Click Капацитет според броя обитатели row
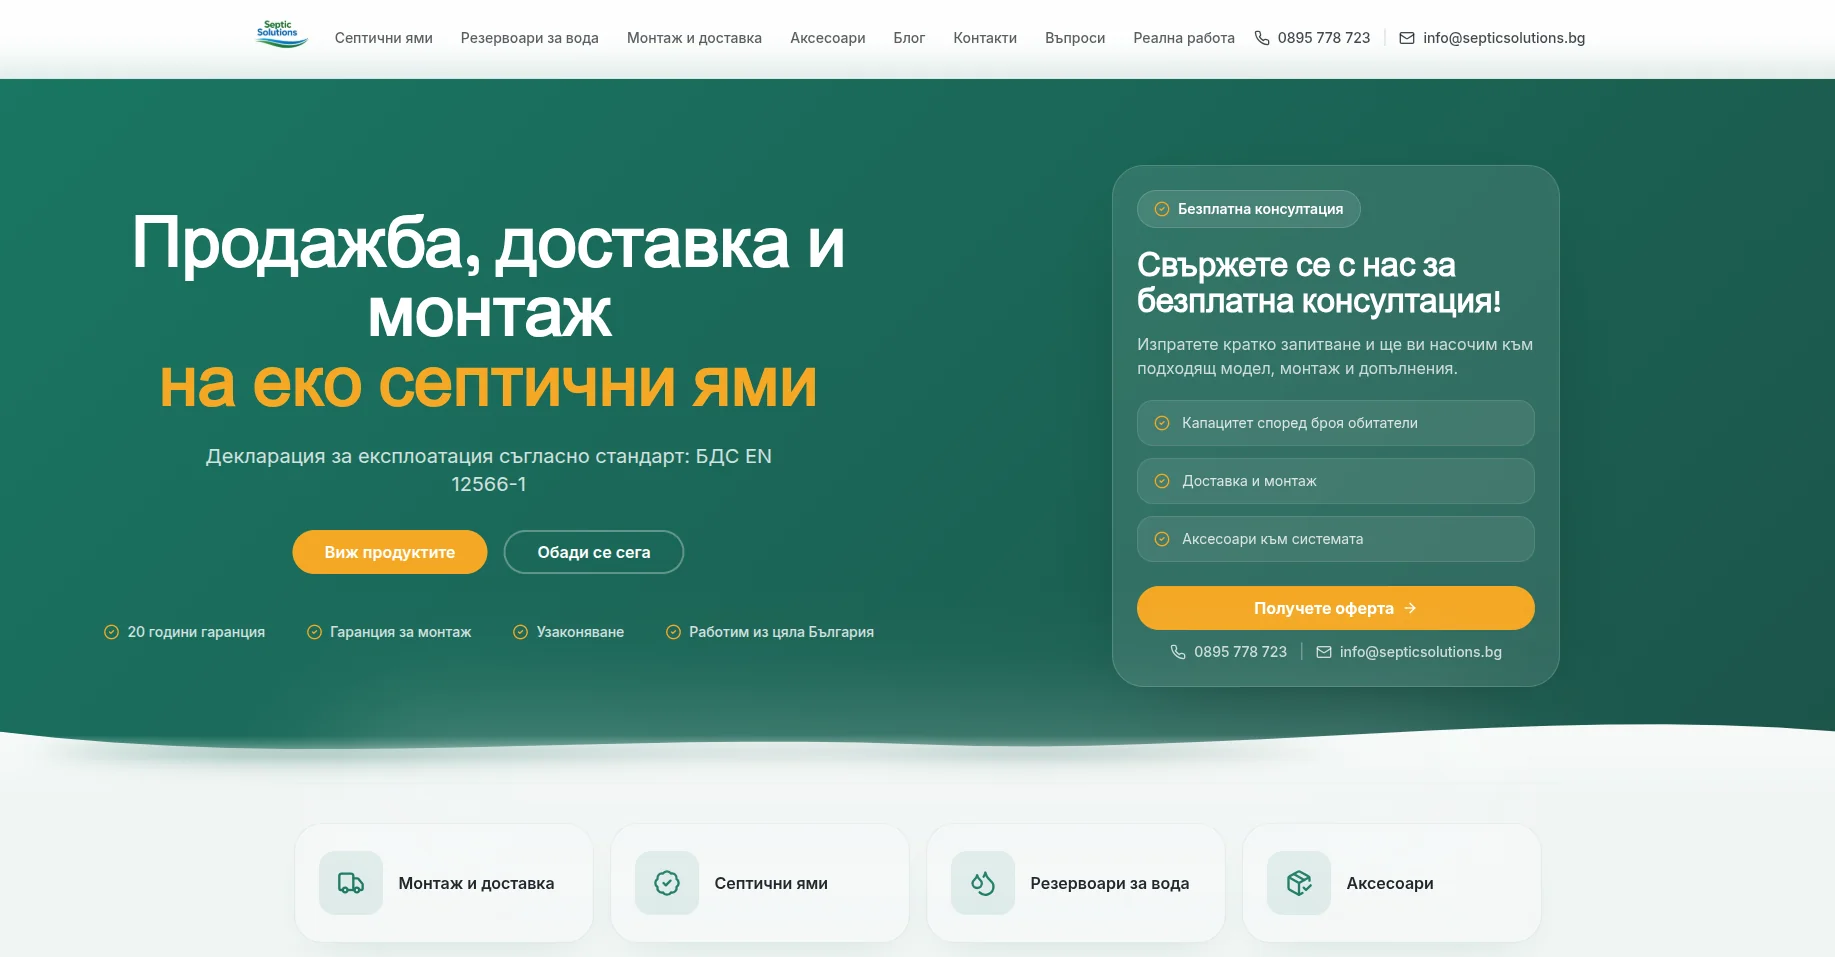 point(1336,423)
